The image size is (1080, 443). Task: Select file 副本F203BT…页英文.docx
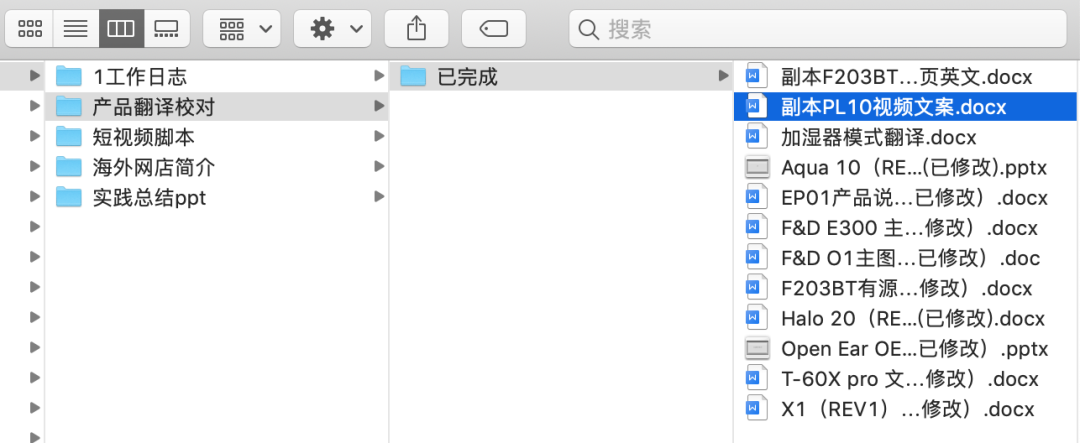click(907, 76)
